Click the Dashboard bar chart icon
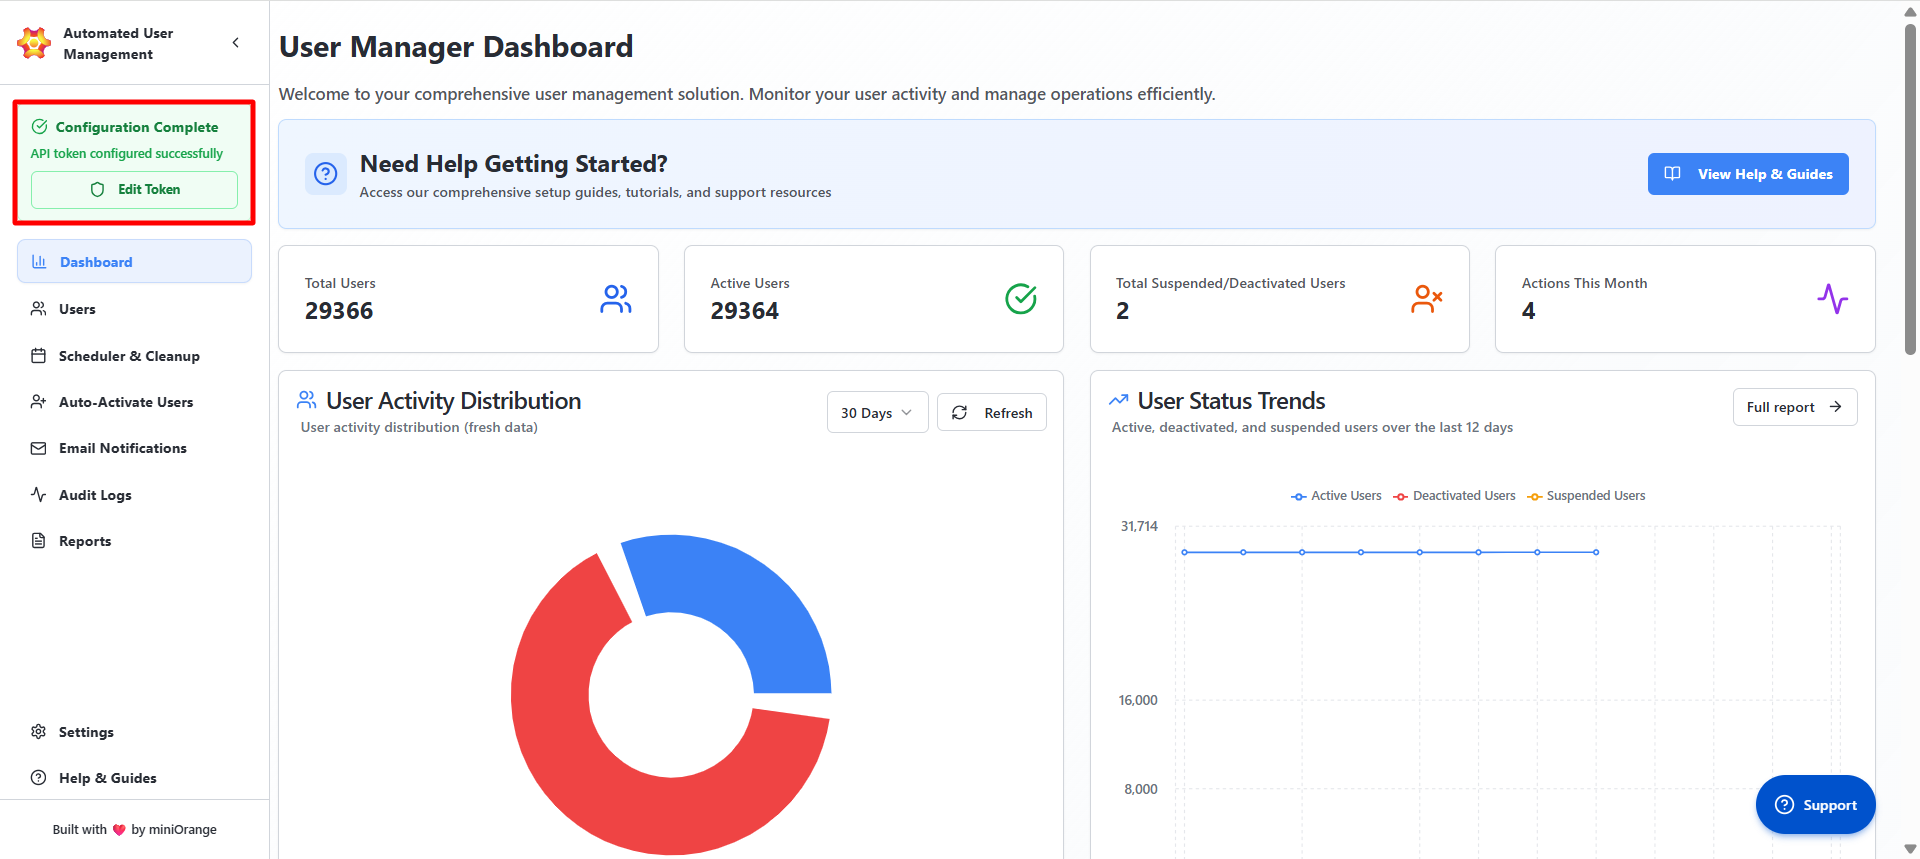The height and width of the screenshot is (859, 1920). tap(39, 262)
